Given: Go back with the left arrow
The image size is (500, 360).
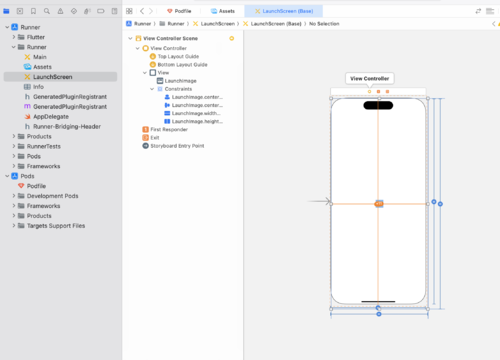Looking at the screenshot, I should [x=142, y=11].
